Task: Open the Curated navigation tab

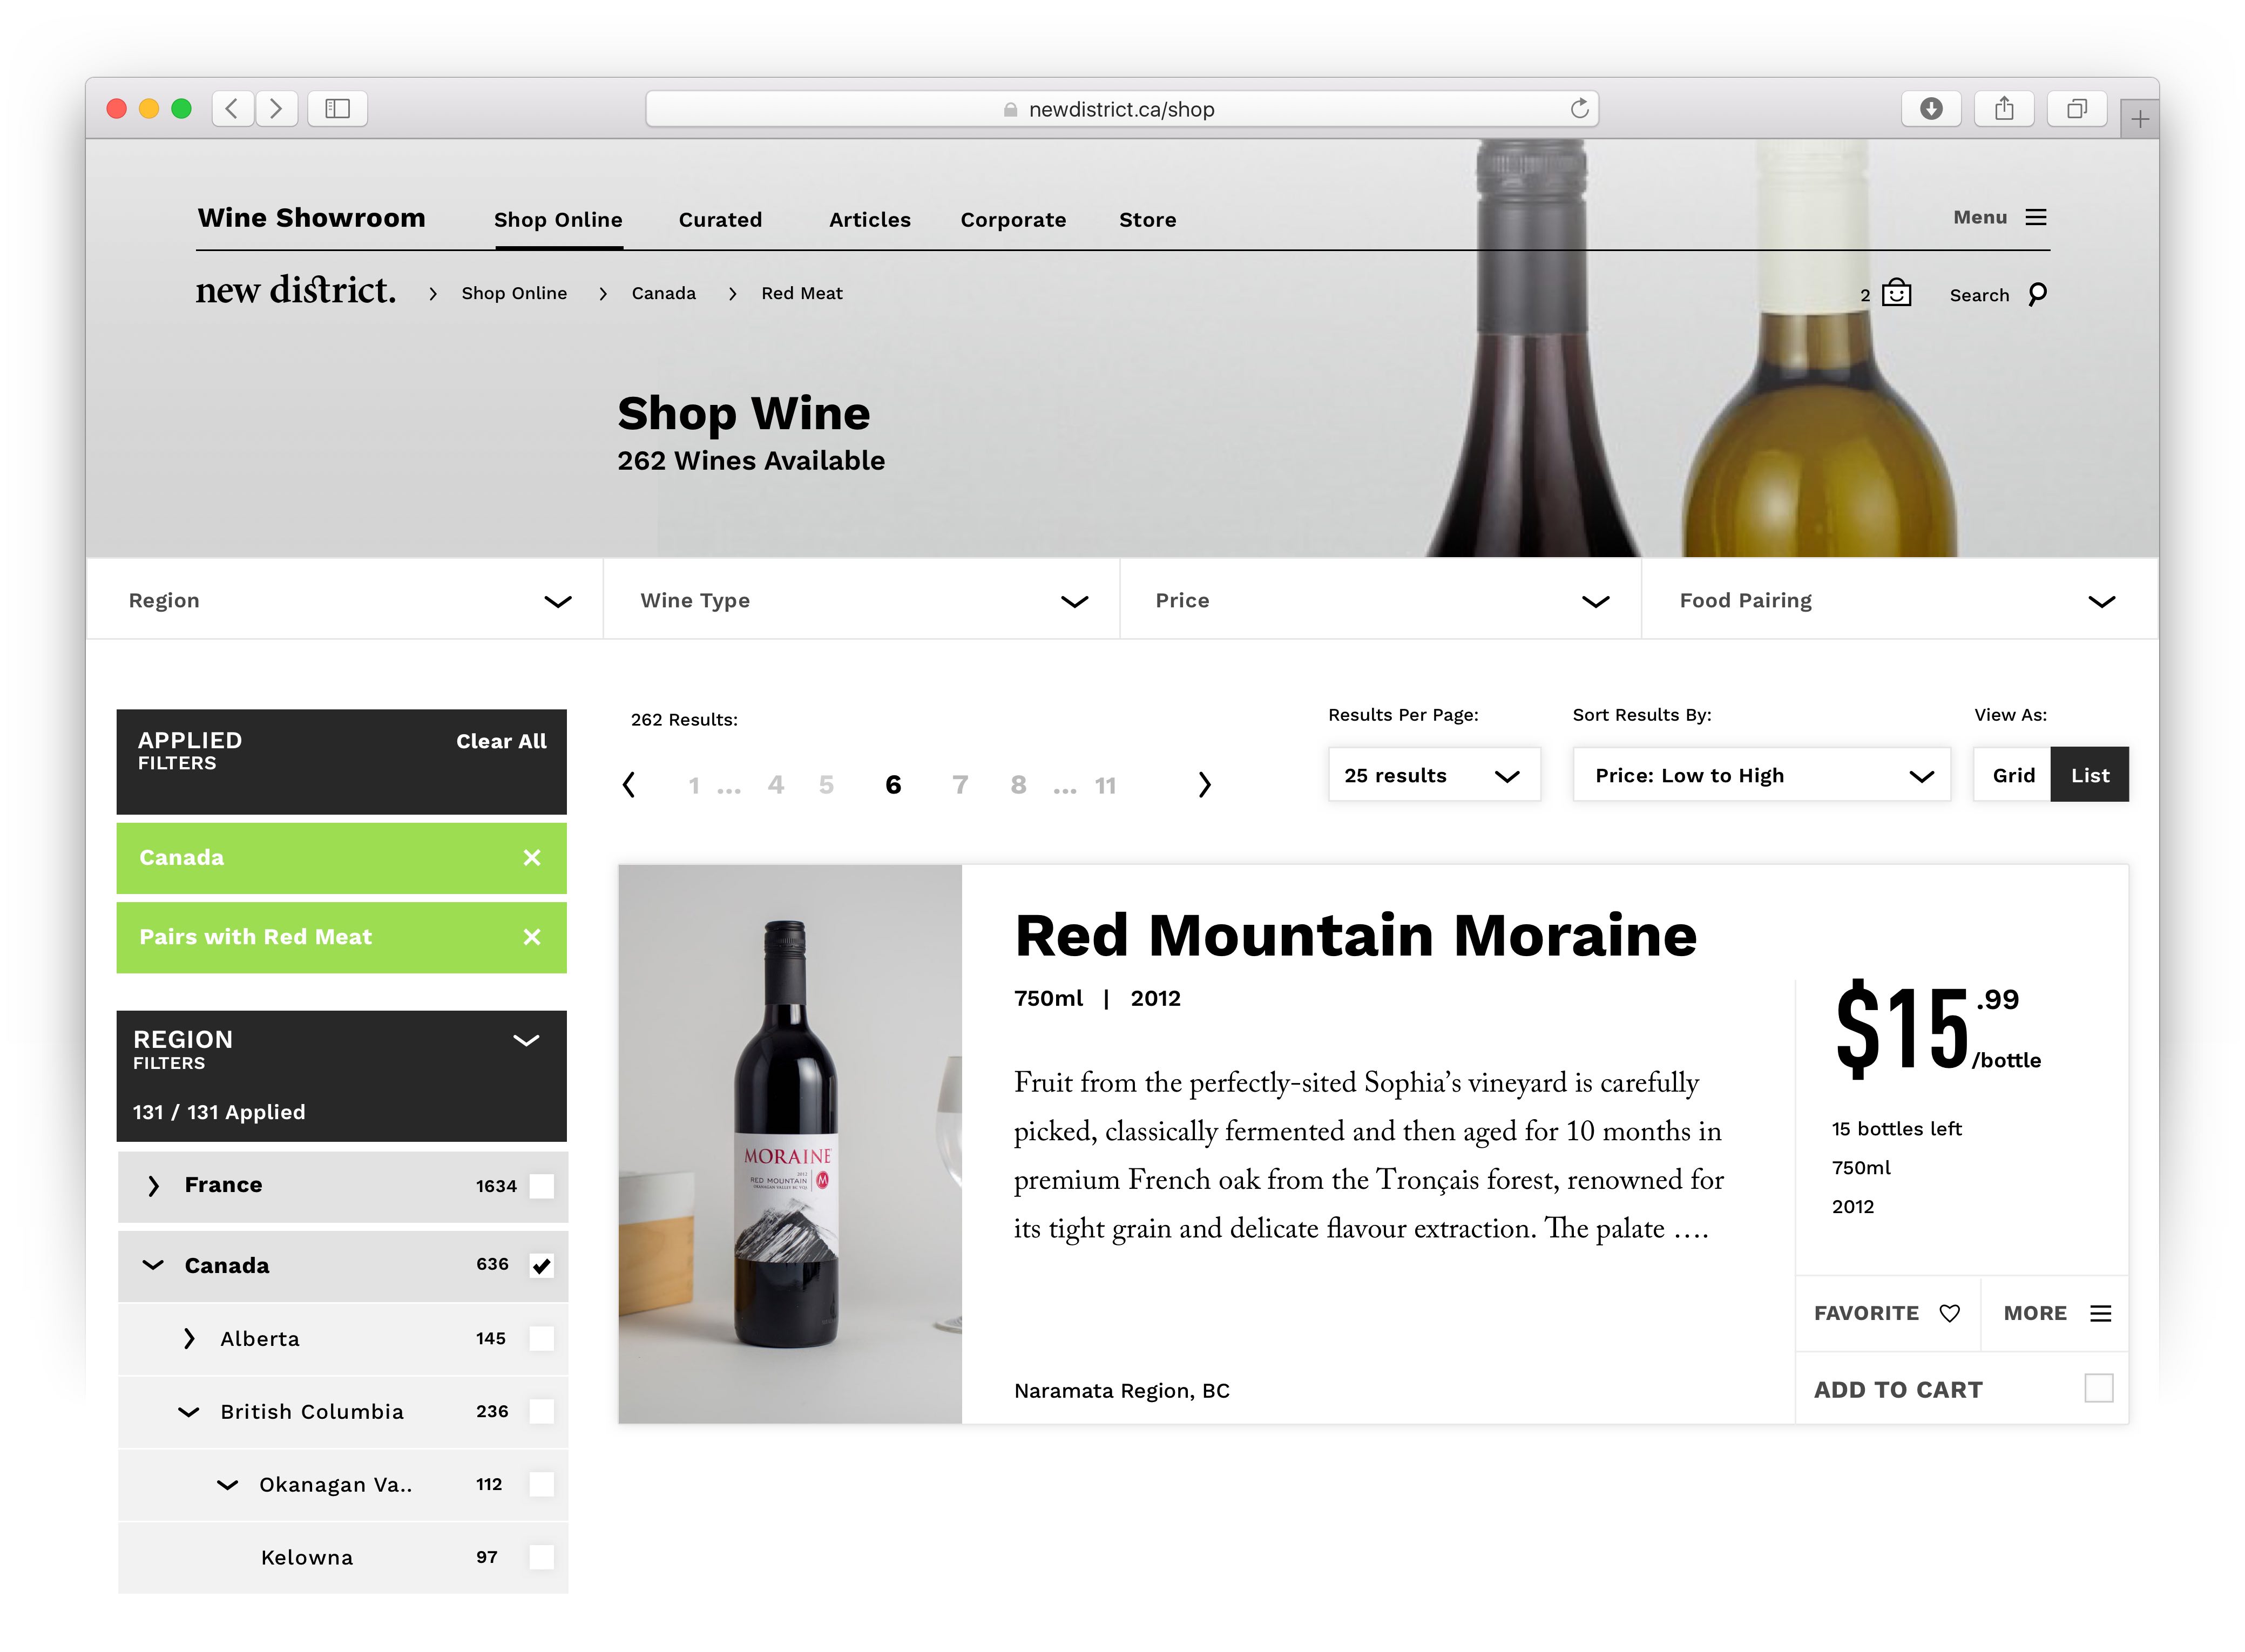Action: [720, 219]
